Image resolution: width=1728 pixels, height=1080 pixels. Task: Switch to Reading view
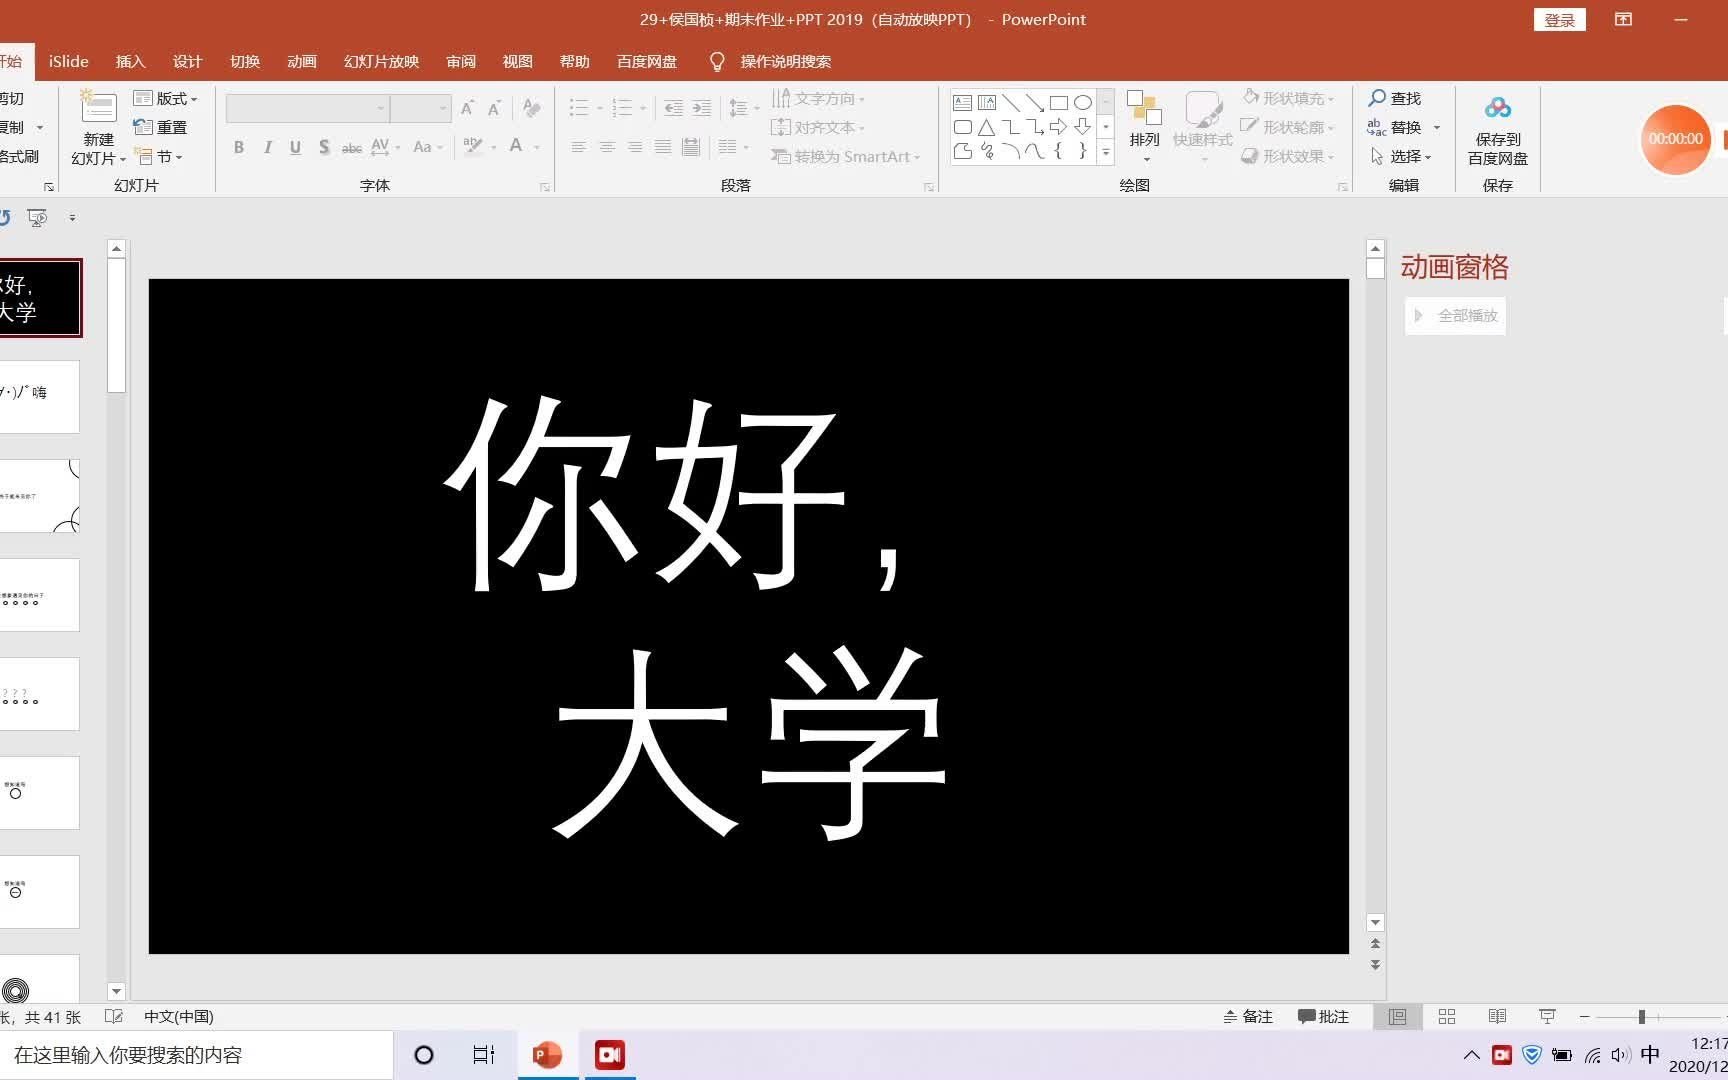pyautogui.click(x=1497, y=1016)
